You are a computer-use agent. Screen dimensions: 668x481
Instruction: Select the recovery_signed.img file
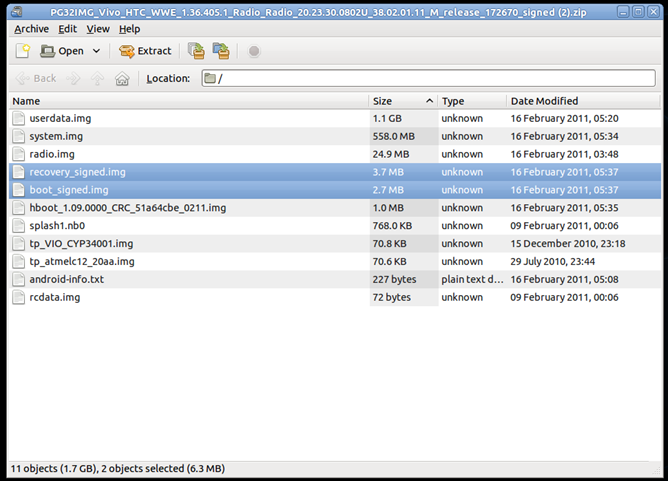click(335, 172)
